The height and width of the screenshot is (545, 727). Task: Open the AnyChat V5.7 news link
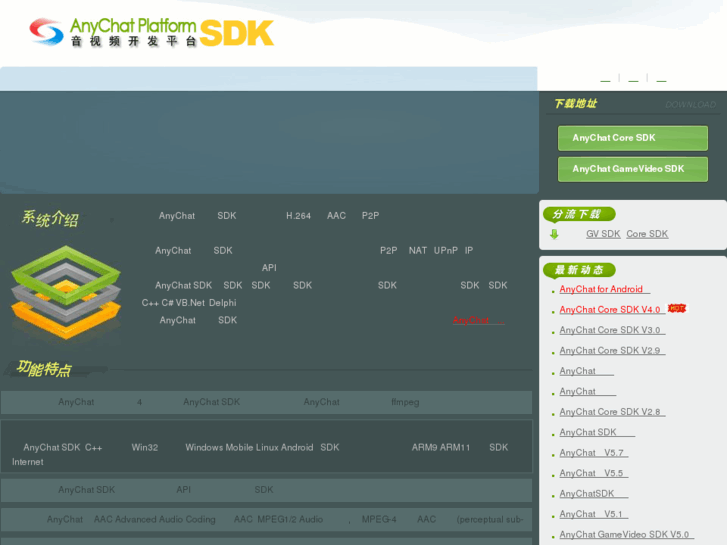click(593, 452)
